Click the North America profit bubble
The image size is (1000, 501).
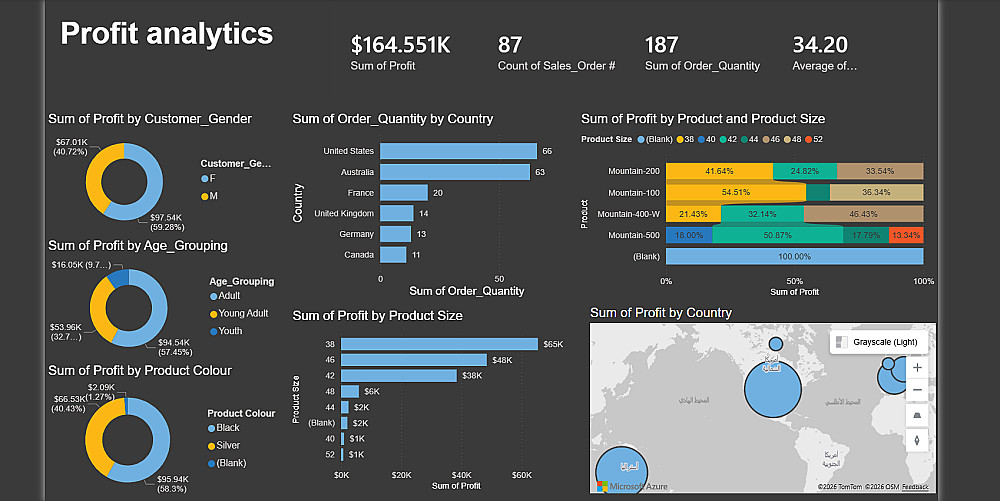tap(772, 389)
